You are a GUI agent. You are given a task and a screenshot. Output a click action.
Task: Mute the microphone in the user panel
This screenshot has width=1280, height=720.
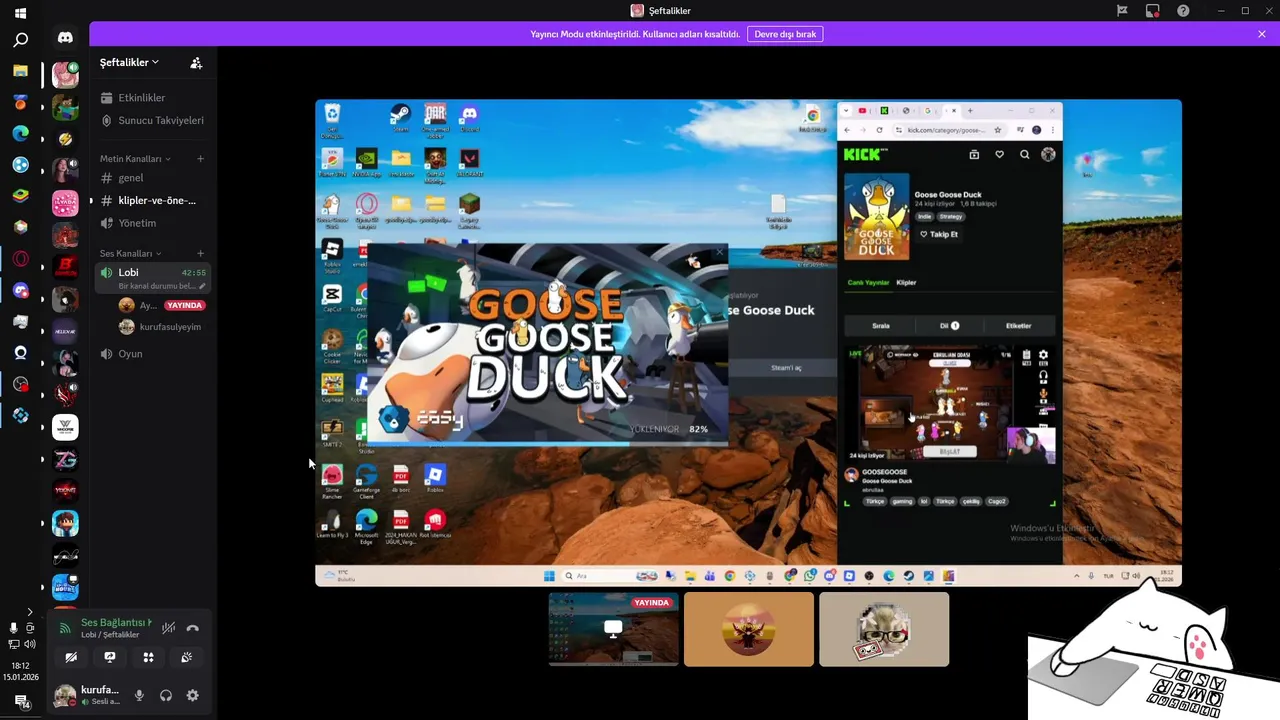tap(139, 695)
